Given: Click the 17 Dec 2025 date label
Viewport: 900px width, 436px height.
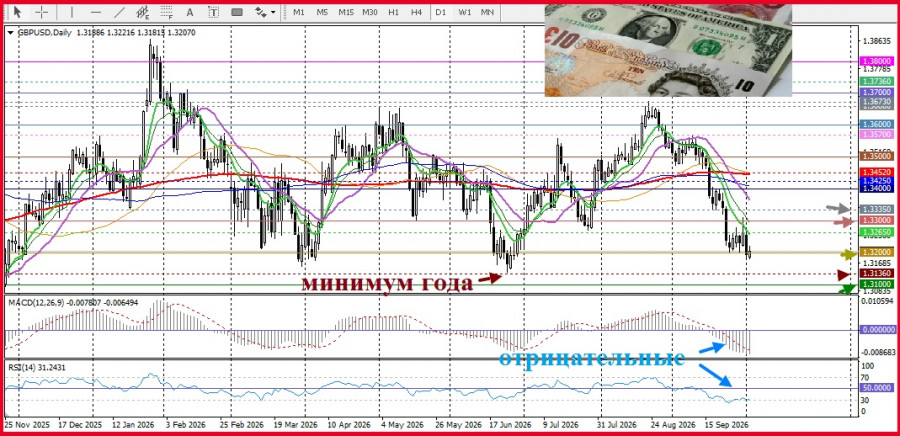Looking at the screenshot, I should click(x=80, y=426).
